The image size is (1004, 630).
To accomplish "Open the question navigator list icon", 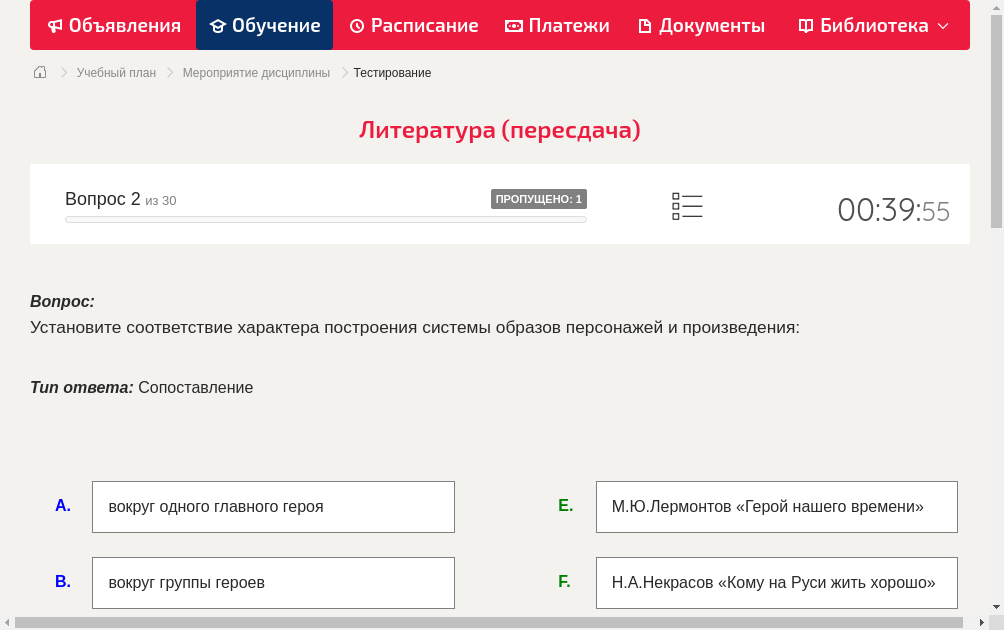I will [687, 205].
